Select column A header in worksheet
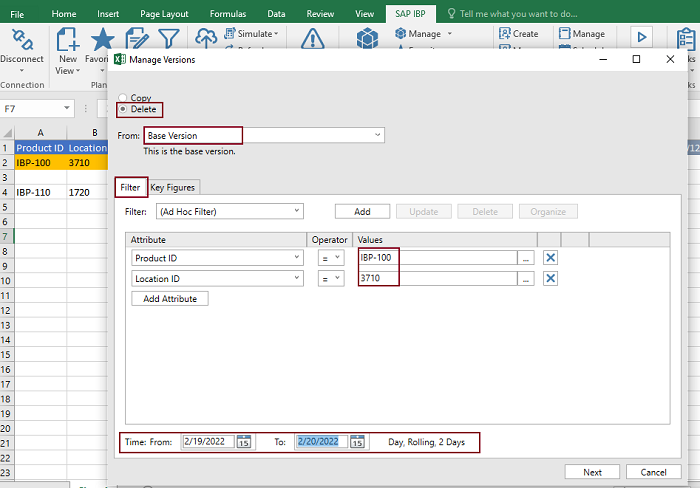700x488 pixels. (41, 132)
